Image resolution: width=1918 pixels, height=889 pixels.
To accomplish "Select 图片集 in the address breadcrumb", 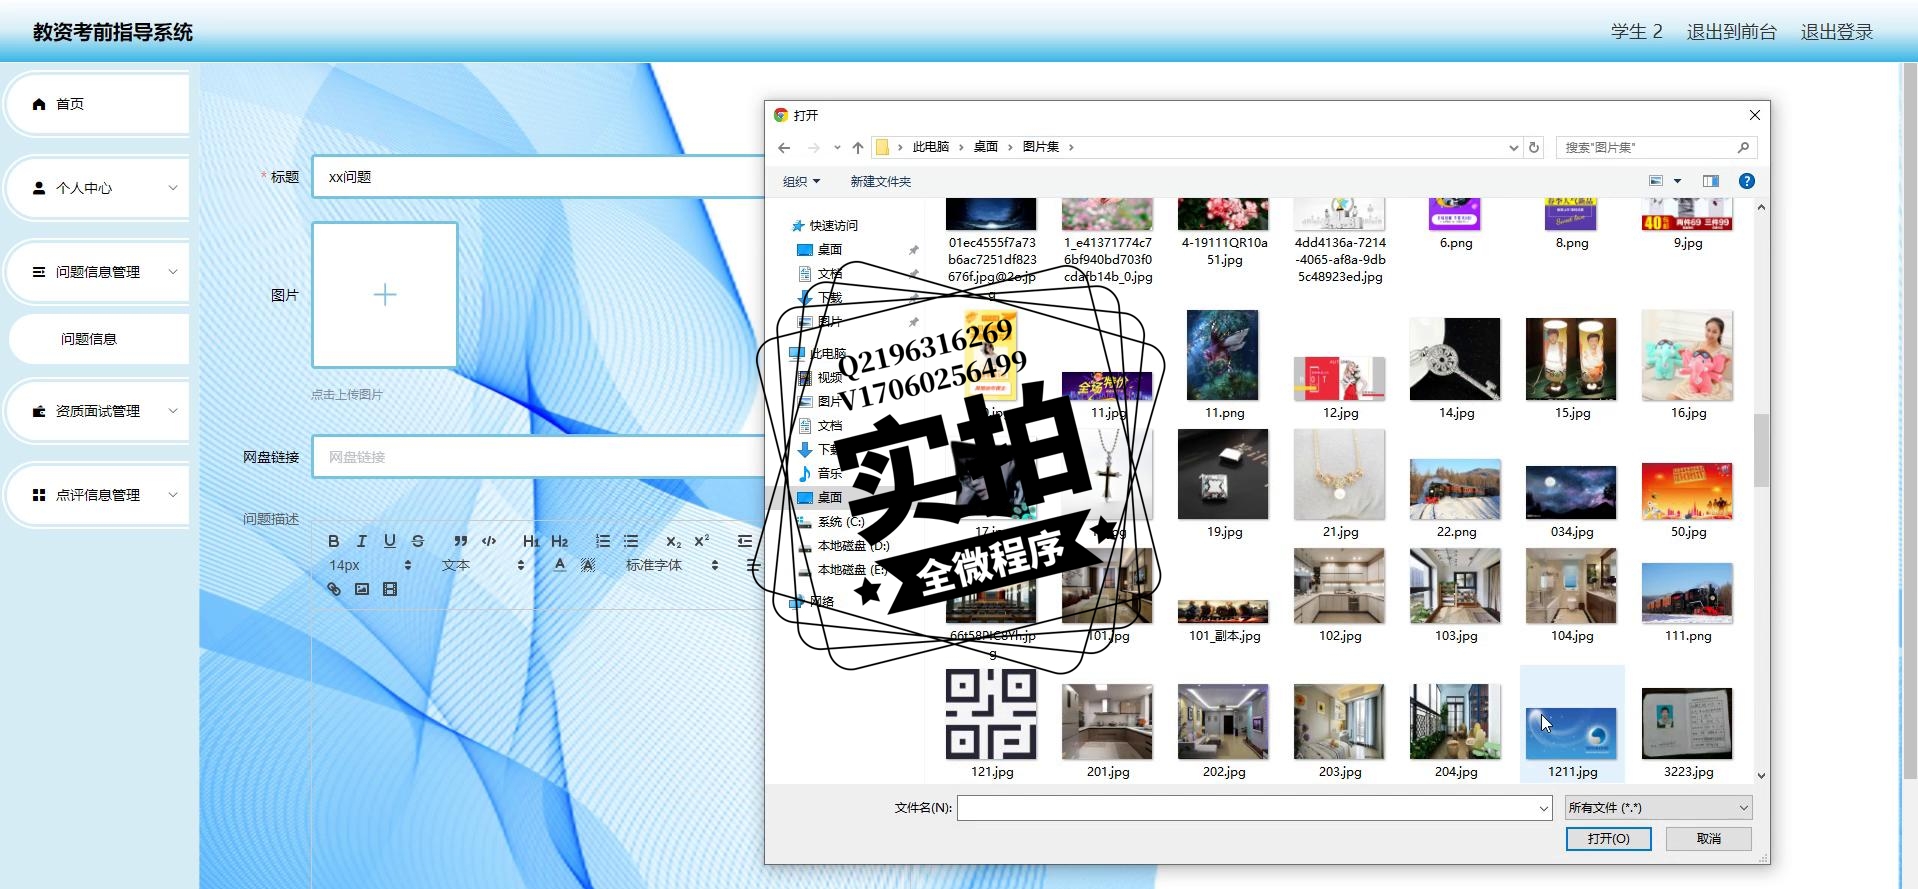I will pos(1041,147).
